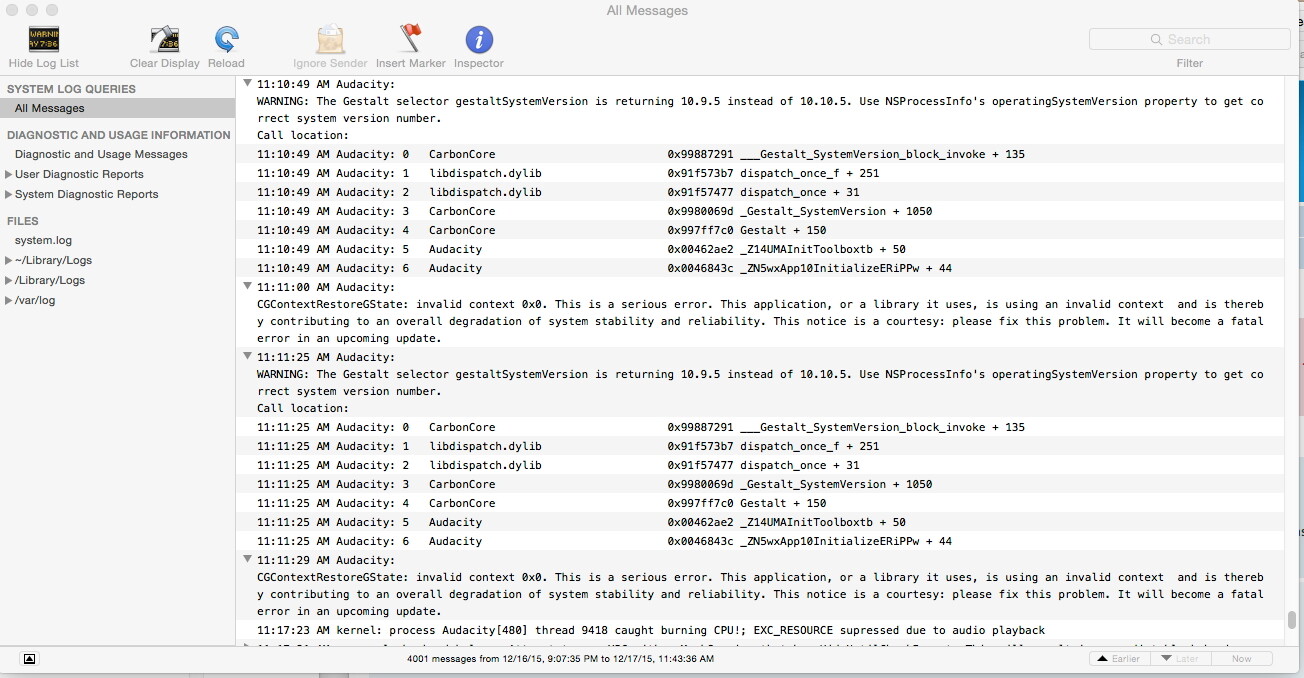This screenshot has height=678, width=1304.
Task: Expand System Diagnostic Reports triangle
Action: 9,194
